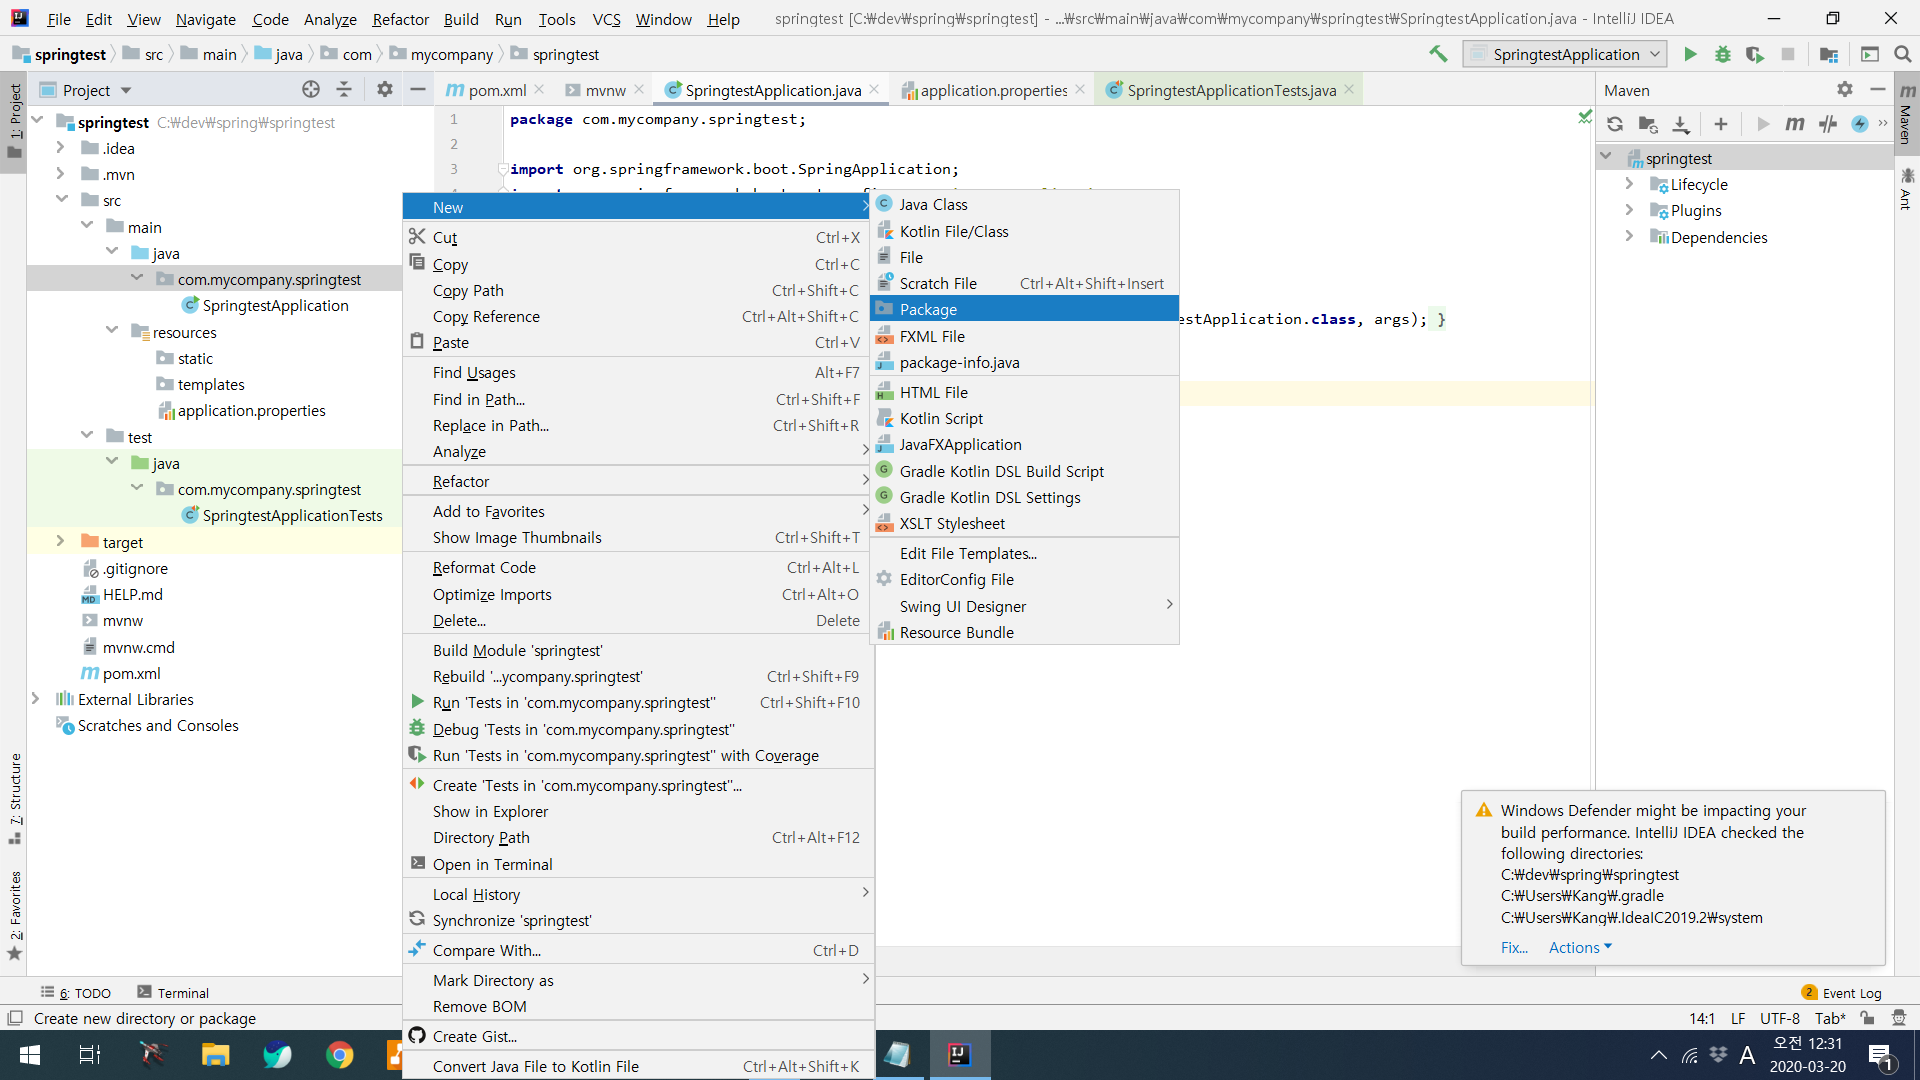Viewport: 1920px width, 1080px height.
Task: Collapse the resources folder
Action: coord(112,331)
